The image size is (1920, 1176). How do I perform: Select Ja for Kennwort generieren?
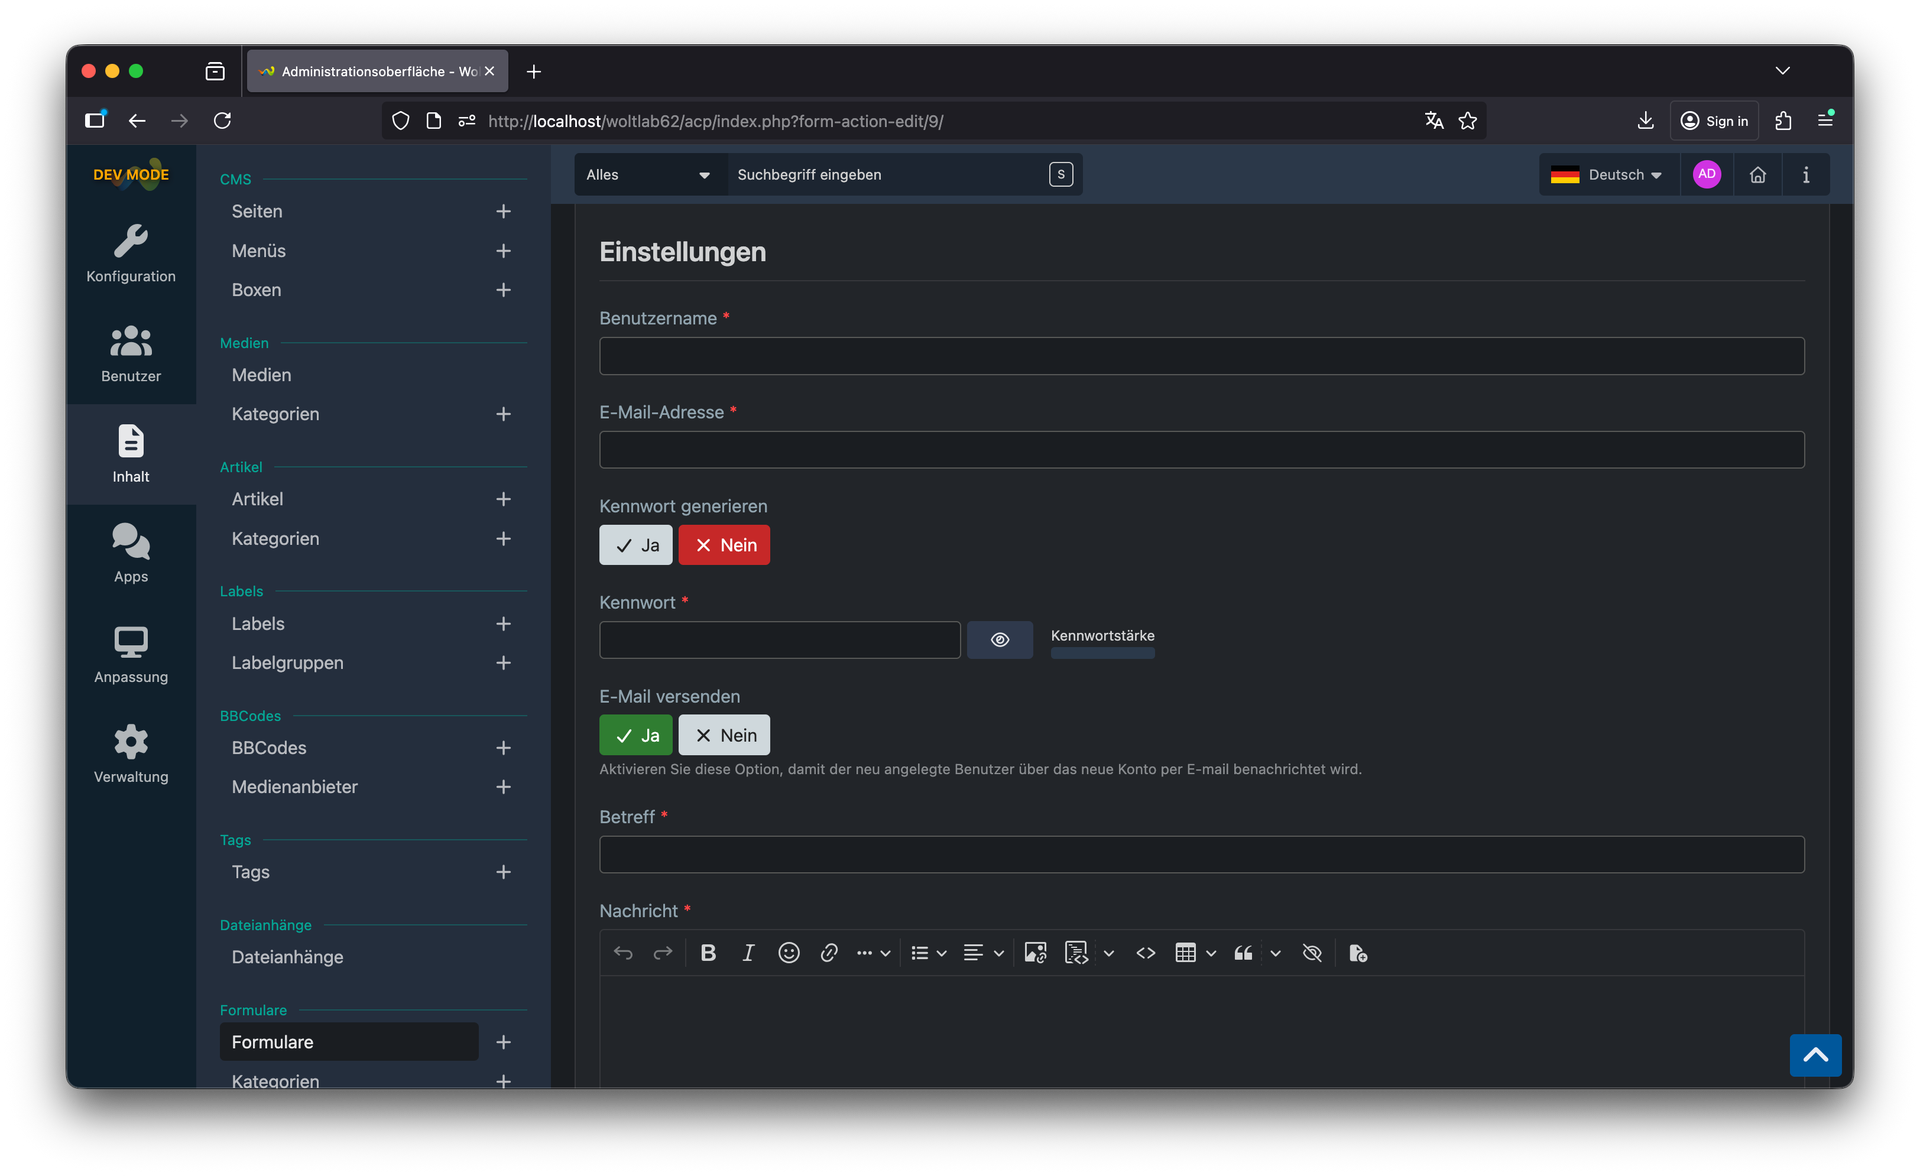click(636, 545)
